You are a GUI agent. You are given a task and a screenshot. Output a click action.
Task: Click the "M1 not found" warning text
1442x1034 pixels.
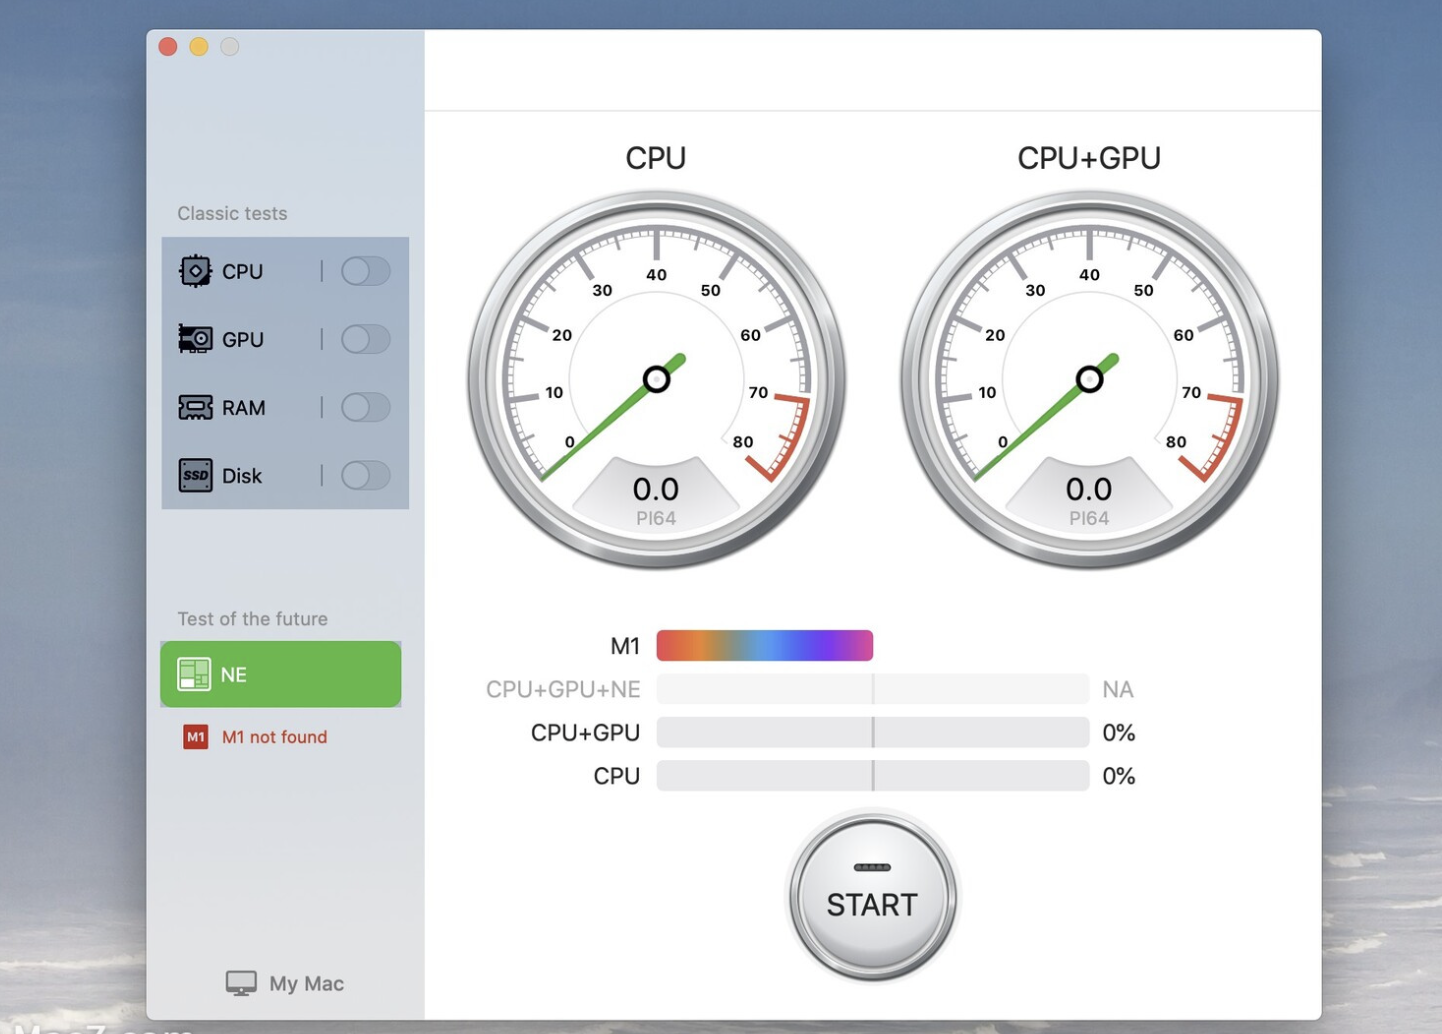pos(273,737)
